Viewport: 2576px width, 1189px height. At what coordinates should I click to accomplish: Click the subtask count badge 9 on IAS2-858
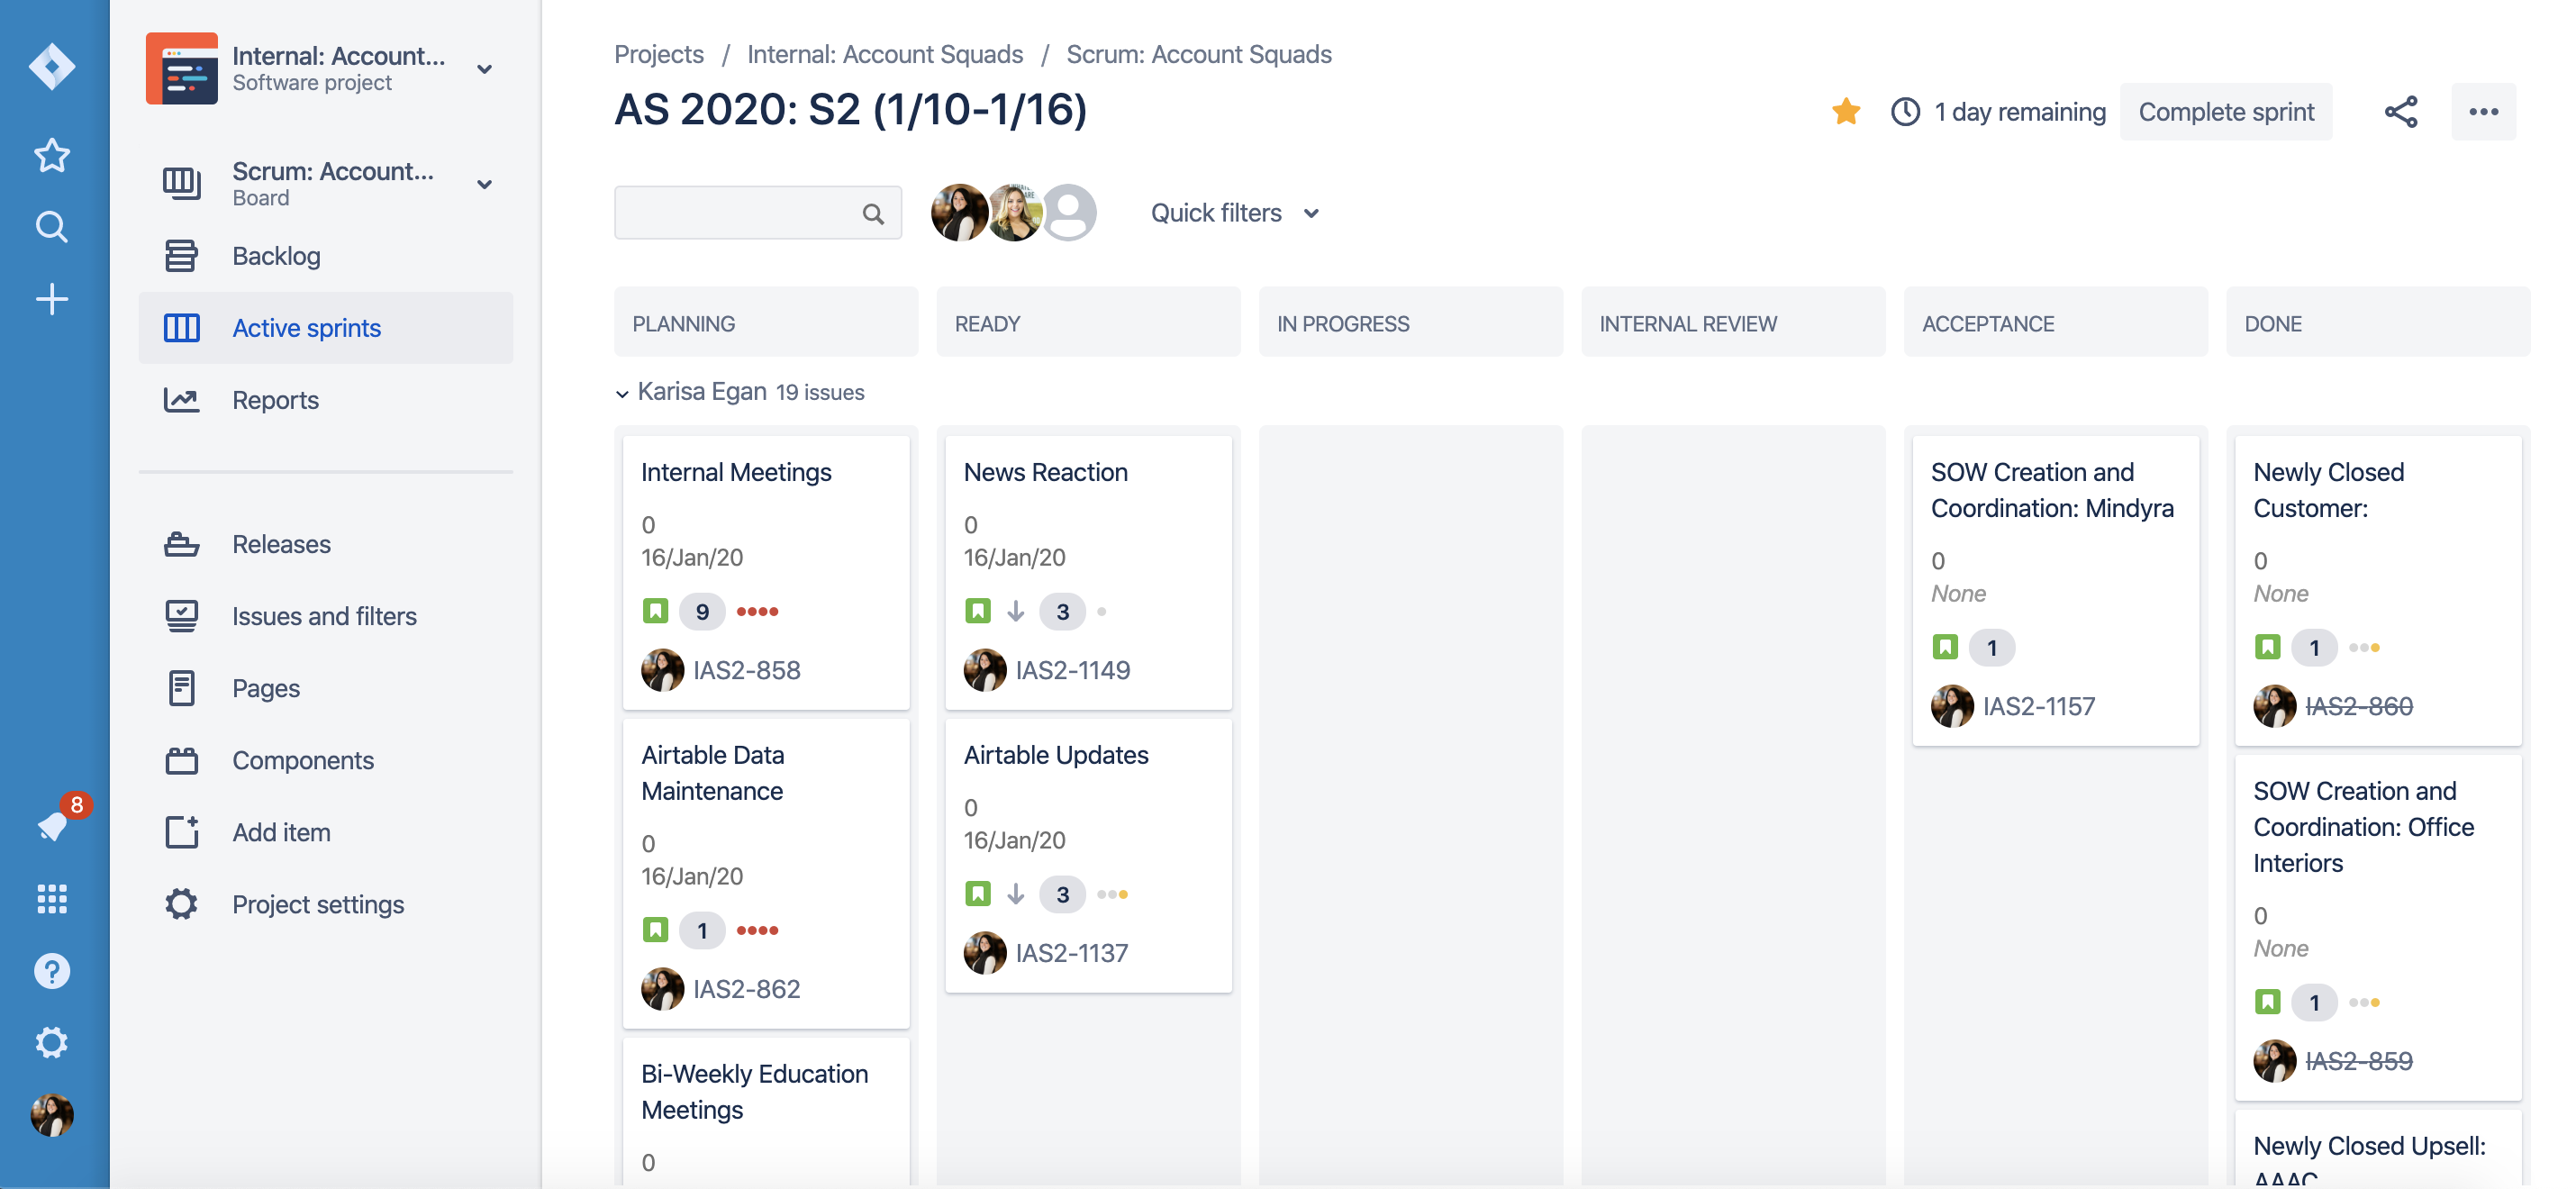702,611
